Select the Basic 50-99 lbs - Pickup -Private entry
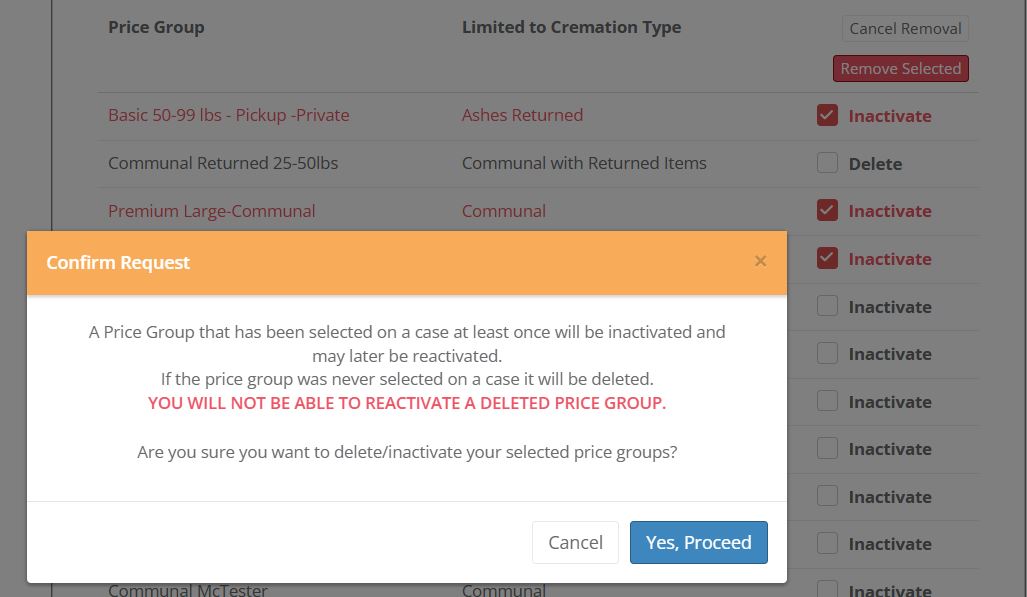The image size is (1027, 597). click(228, 115)
